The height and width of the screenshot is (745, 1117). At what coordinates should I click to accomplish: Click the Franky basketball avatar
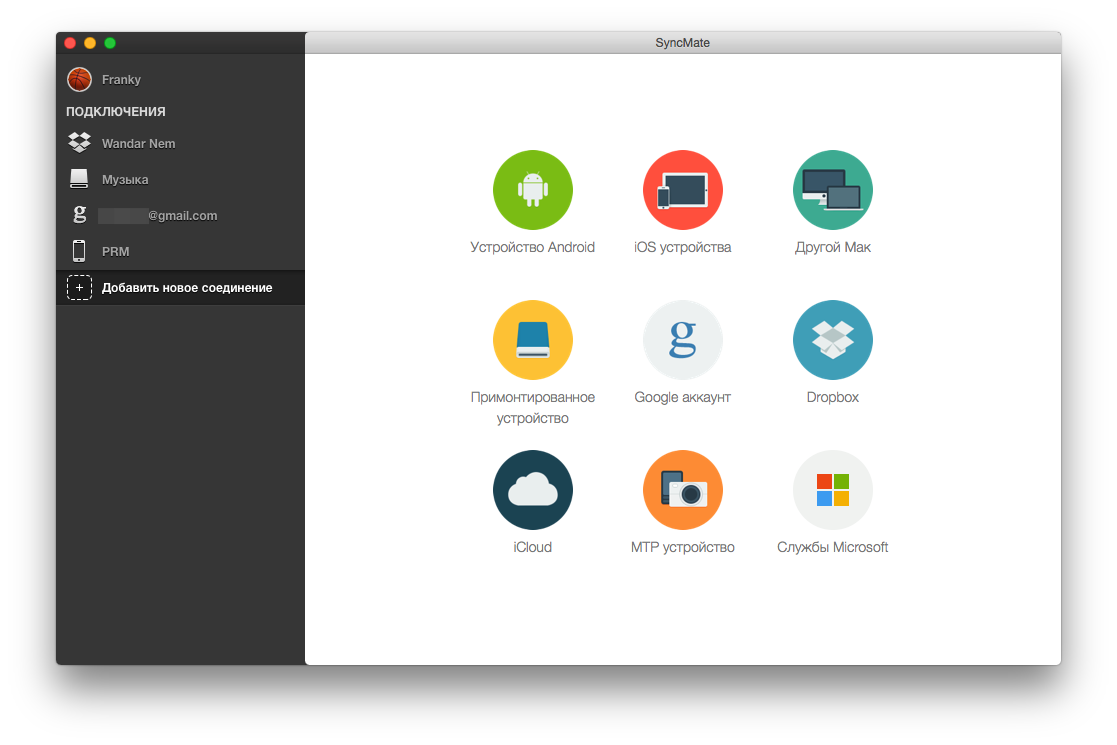coord(79,79)
